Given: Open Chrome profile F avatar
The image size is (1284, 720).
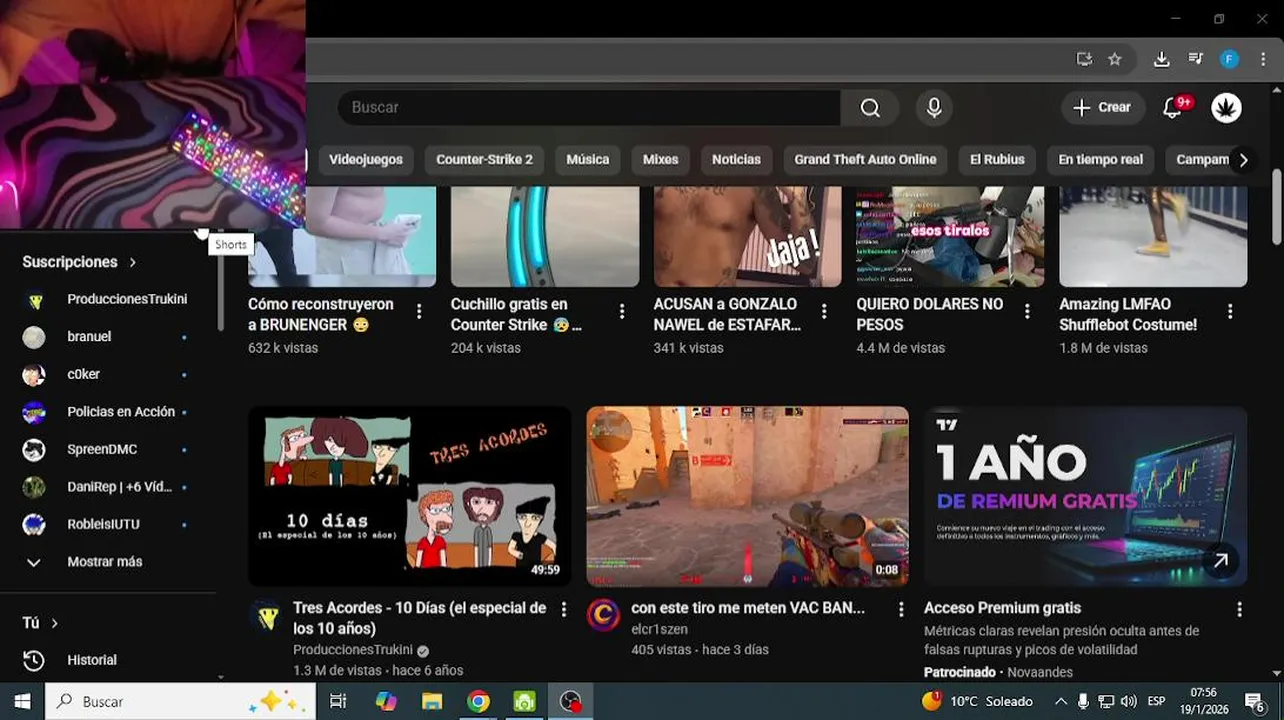Looking at the screenshot, I should pyautogui.click(x=1229, y=59).
